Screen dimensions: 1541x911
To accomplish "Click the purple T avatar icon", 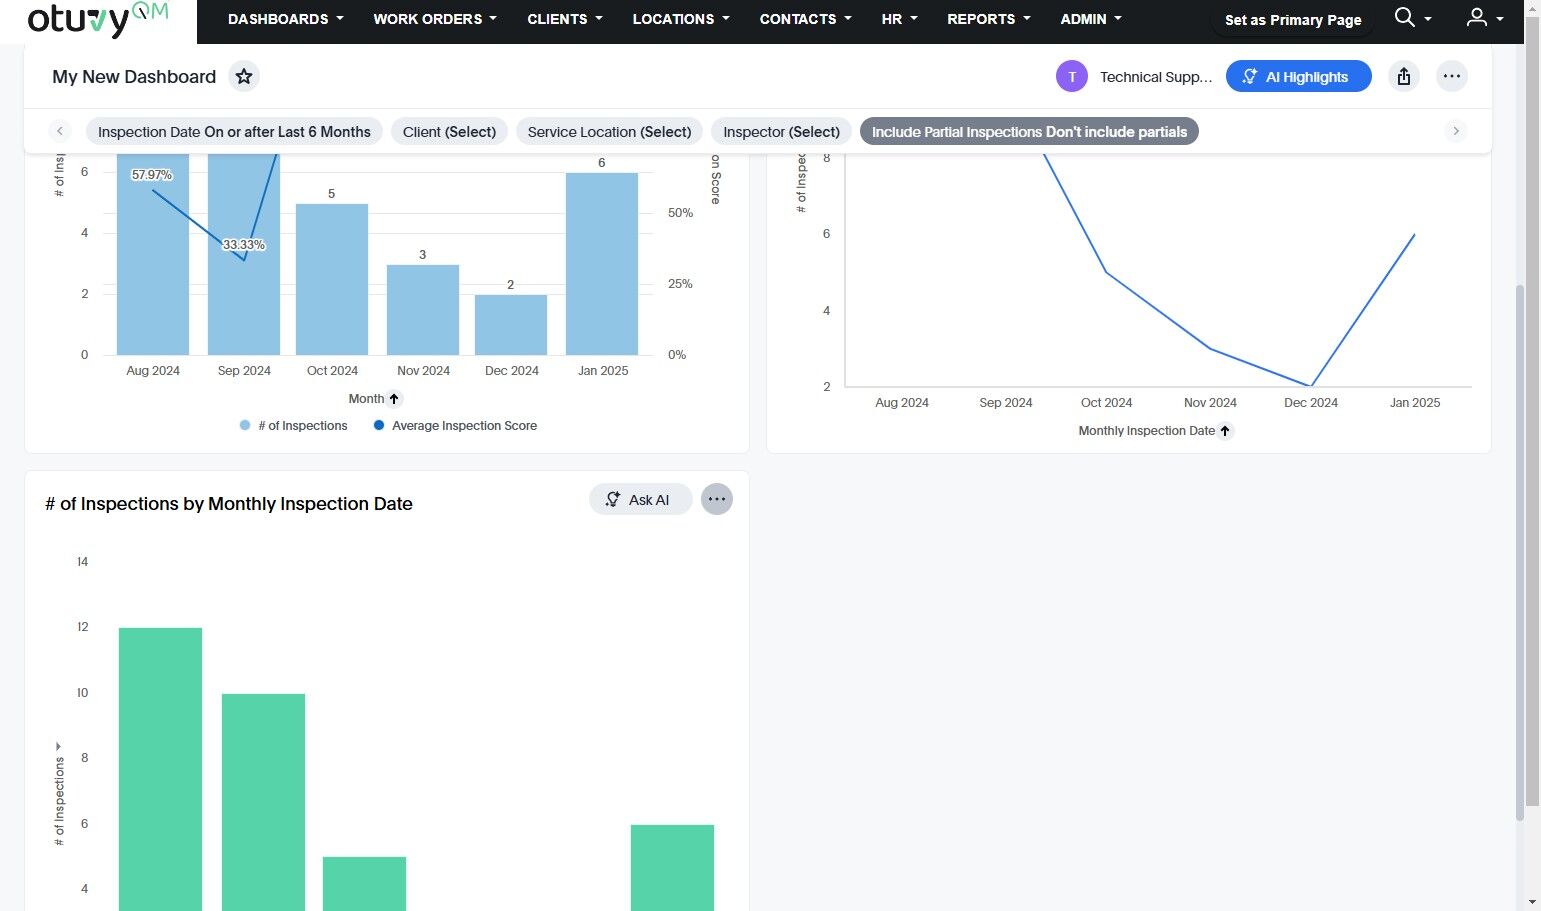I will click(1072, 77).
